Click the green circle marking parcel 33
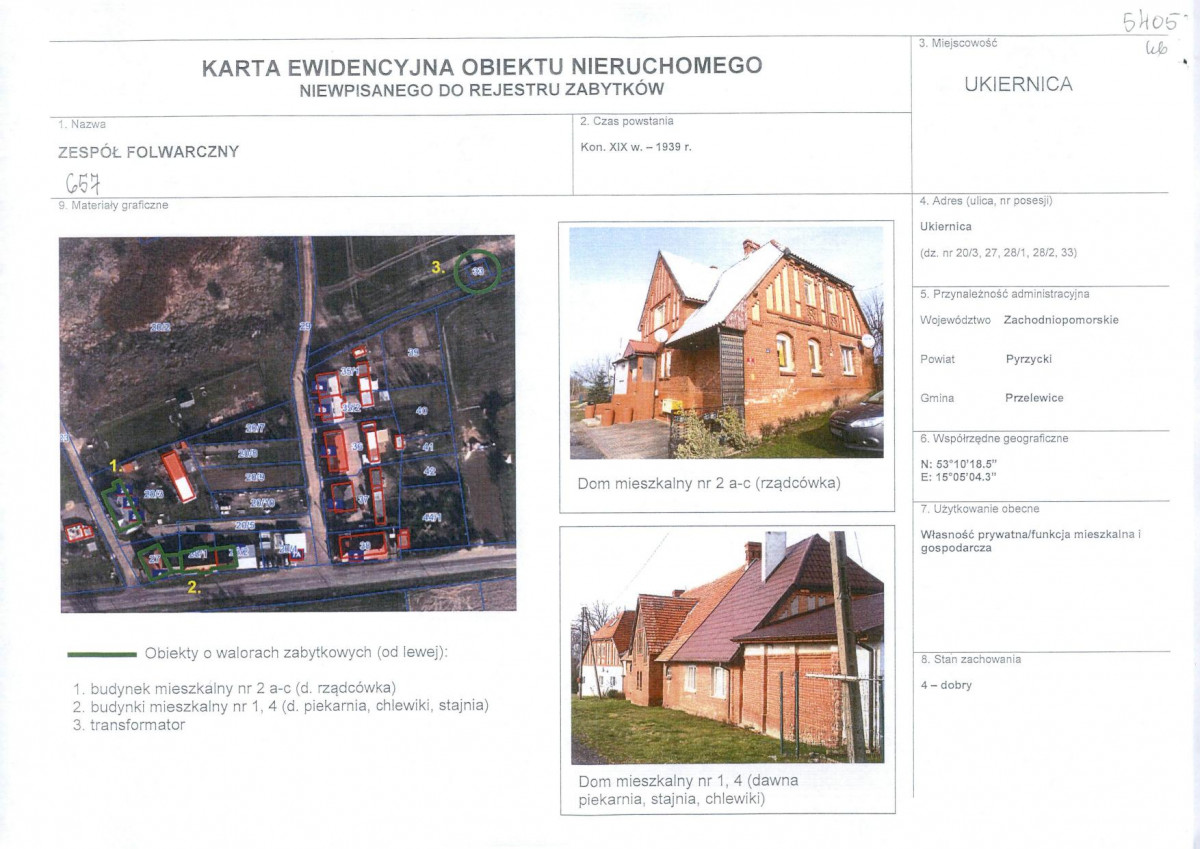 (x=478, y=271)
